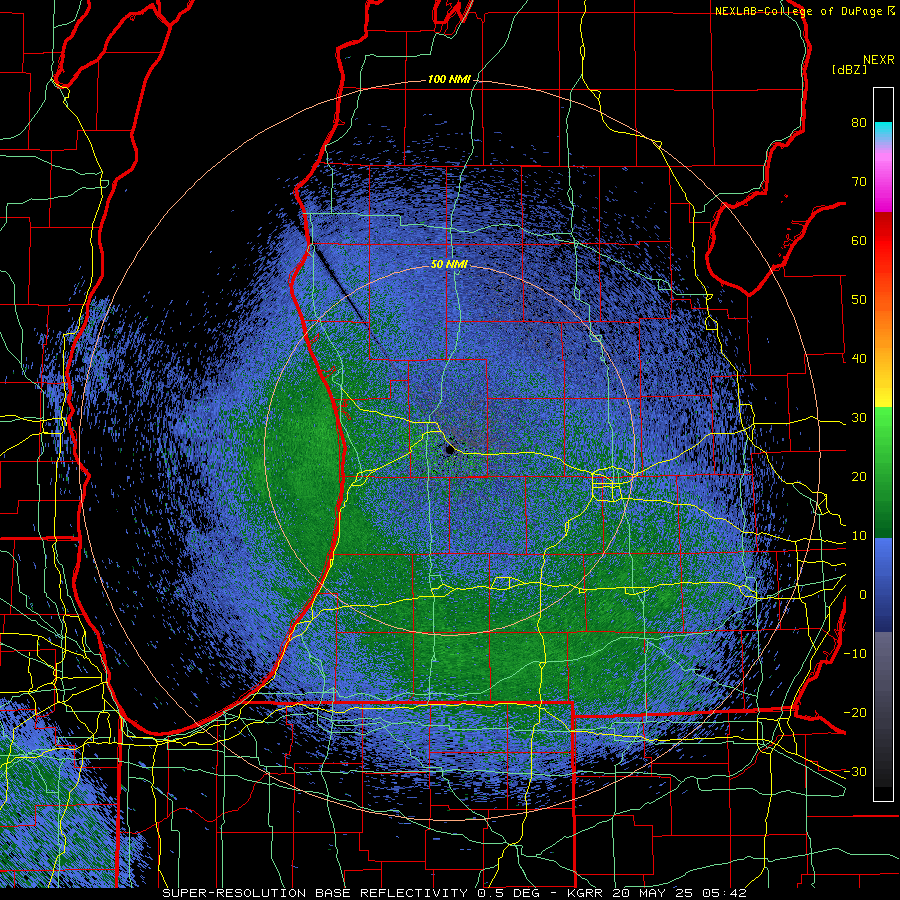Click the -20 value on dBZ scale

[855, 712]
